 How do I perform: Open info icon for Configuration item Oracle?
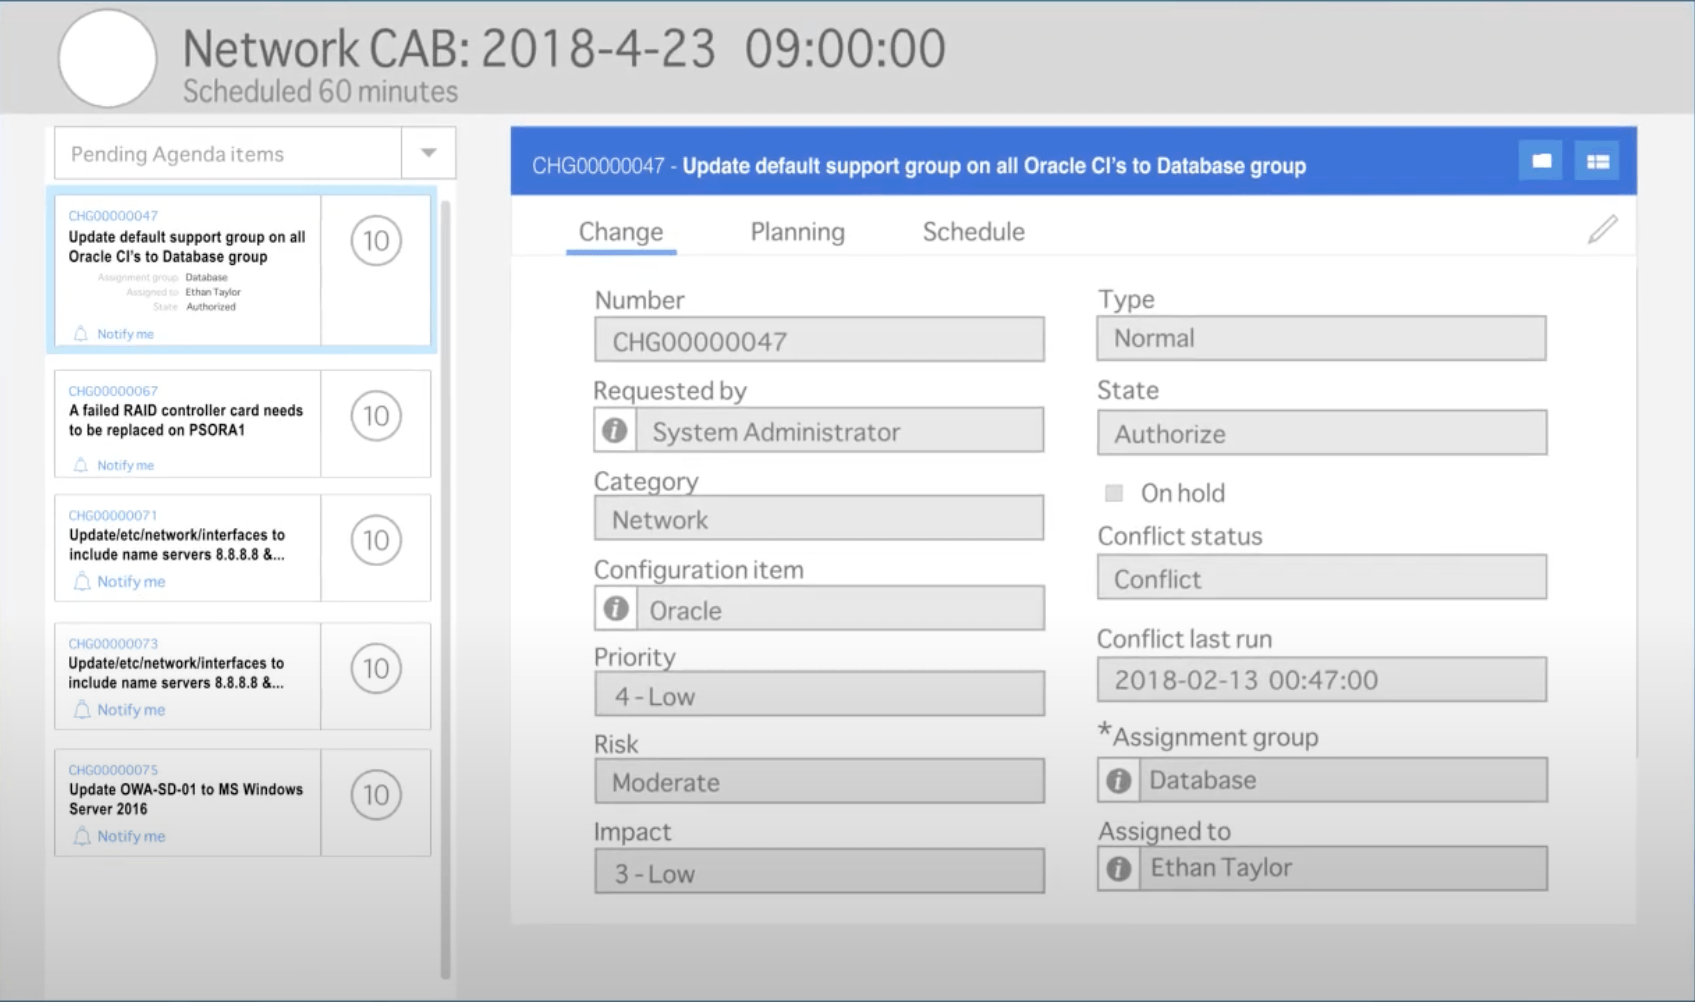[x=616, y=609]
